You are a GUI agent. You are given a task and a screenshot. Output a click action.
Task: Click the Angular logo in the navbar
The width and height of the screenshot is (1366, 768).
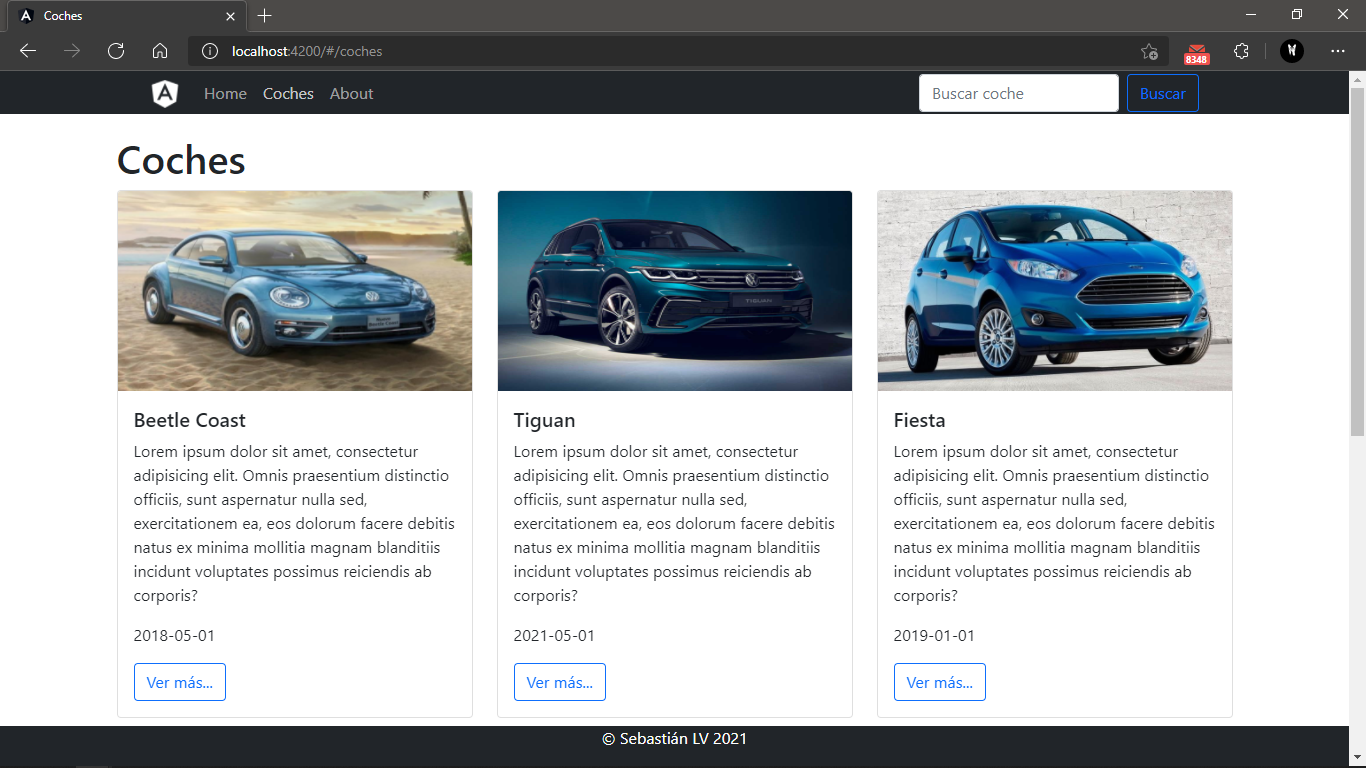[x=165, y=93]
